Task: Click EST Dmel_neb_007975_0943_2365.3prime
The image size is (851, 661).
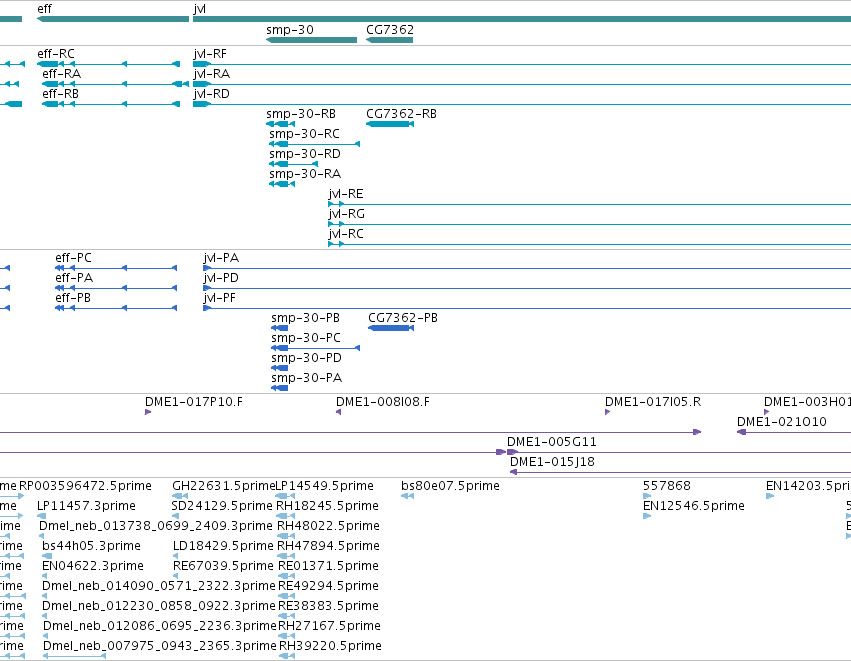Action: 74,657
